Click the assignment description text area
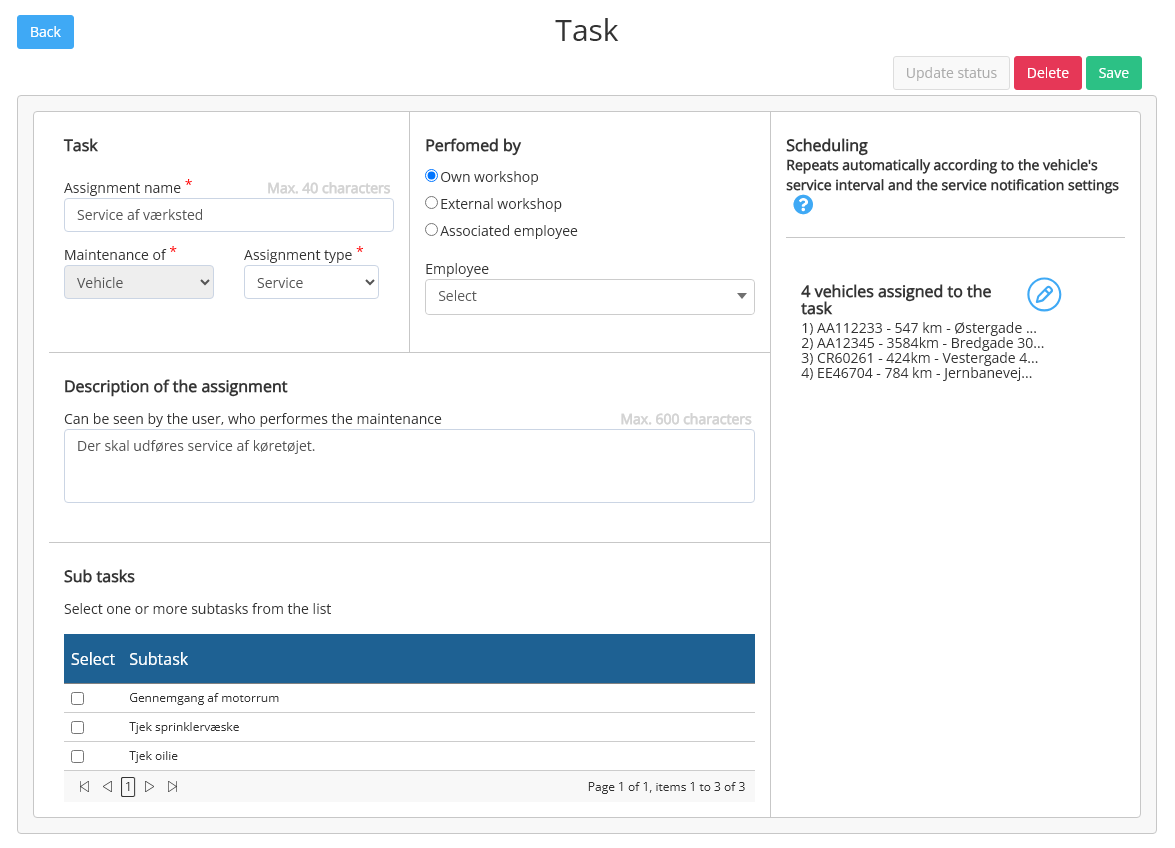This screenshot has height=848, width=1175. coord(409,466)
